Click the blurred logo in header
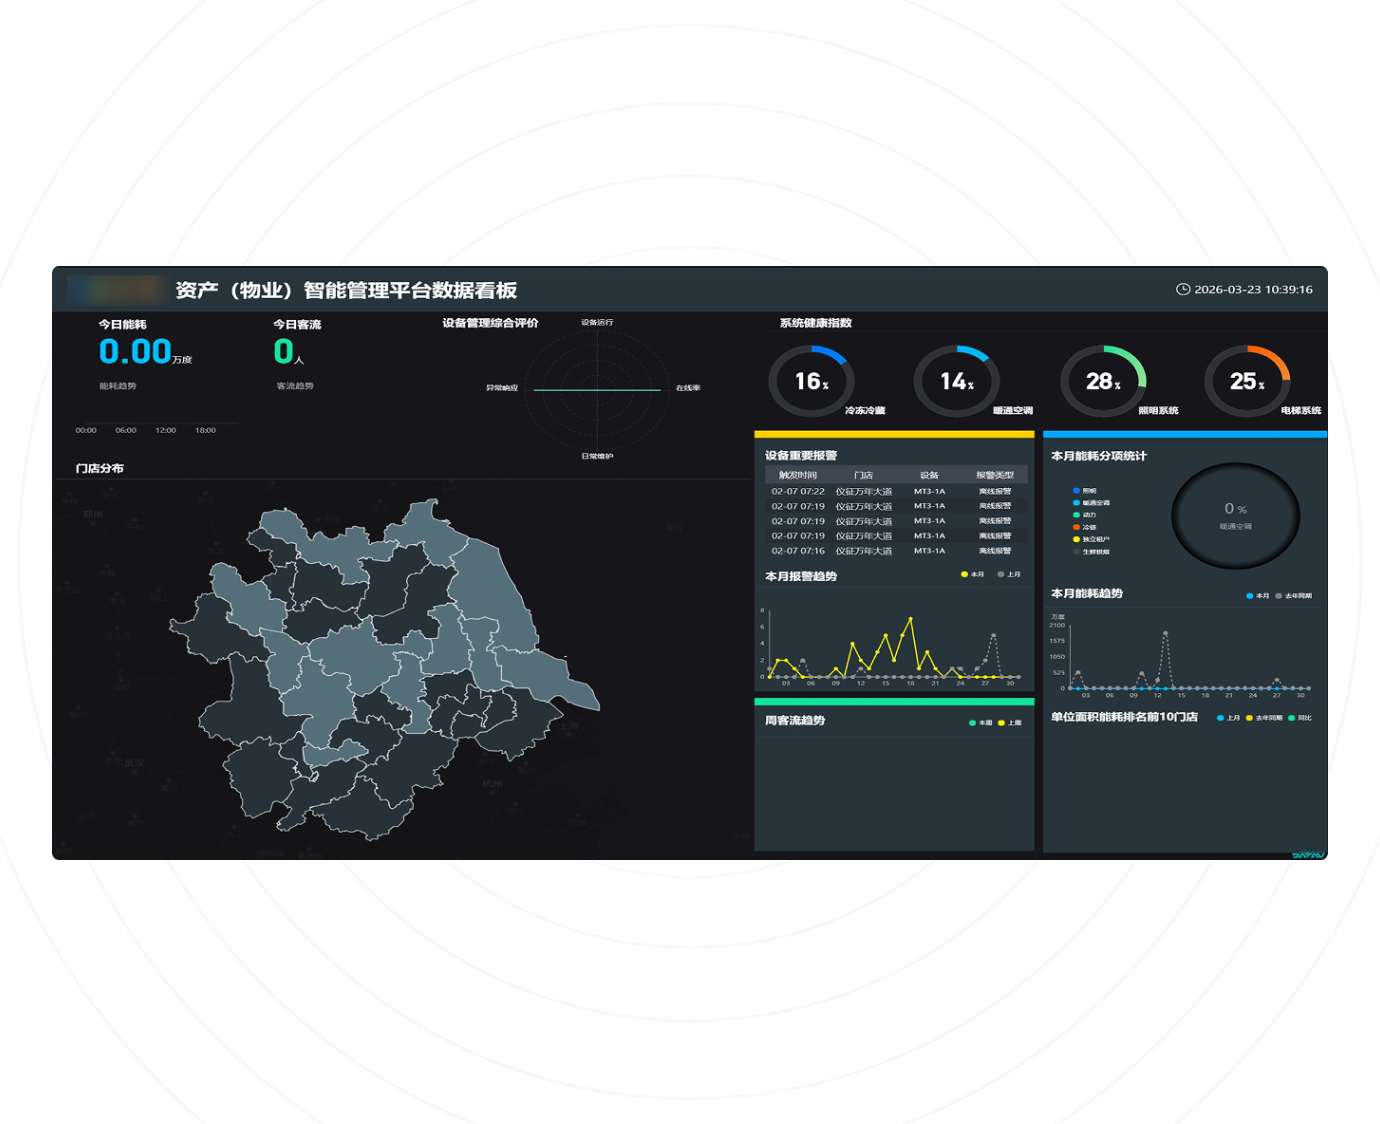 click(115, 290)
